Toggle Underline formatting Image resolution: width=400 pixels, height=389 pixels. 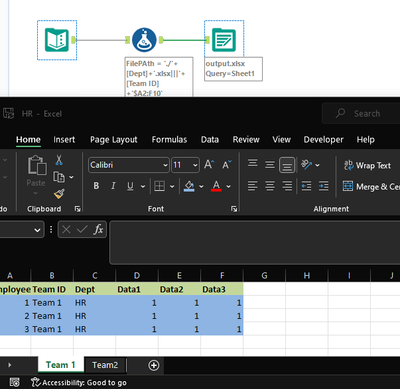(x=130, y=186)
